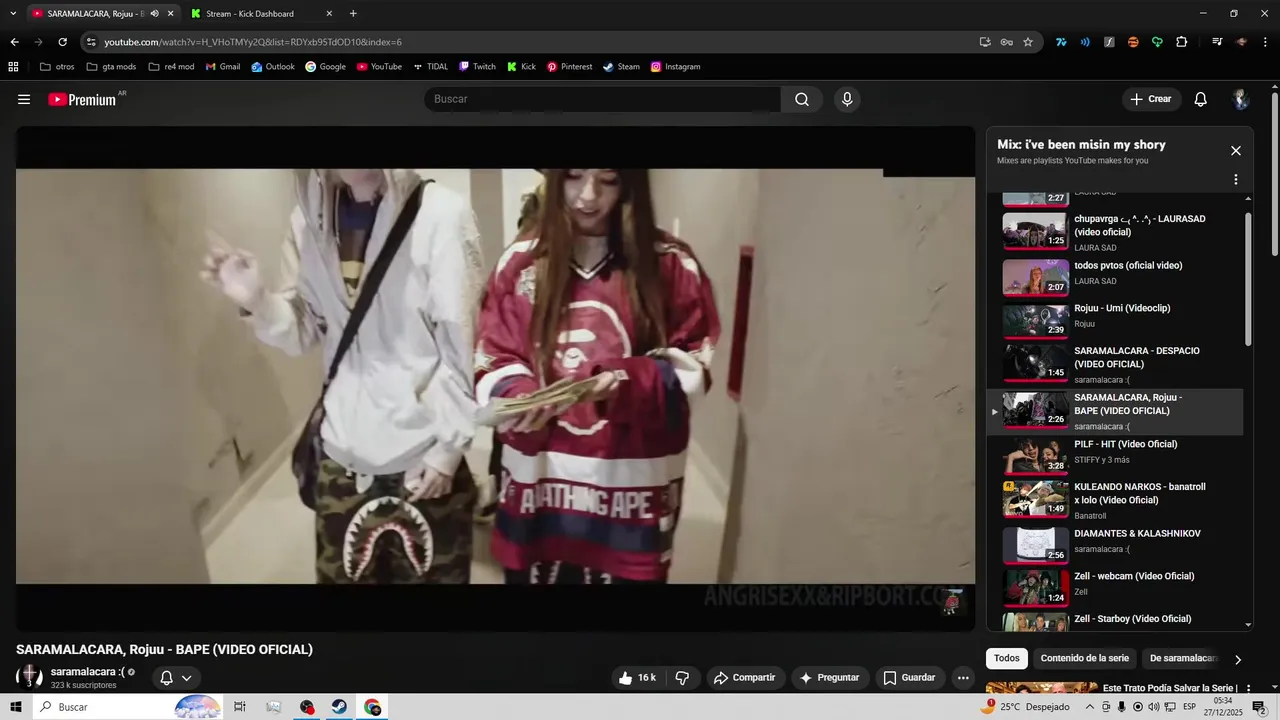Screen dimensions: 1280x720
Task: Show hidden system tray icons
Action: coord(1089,707)
